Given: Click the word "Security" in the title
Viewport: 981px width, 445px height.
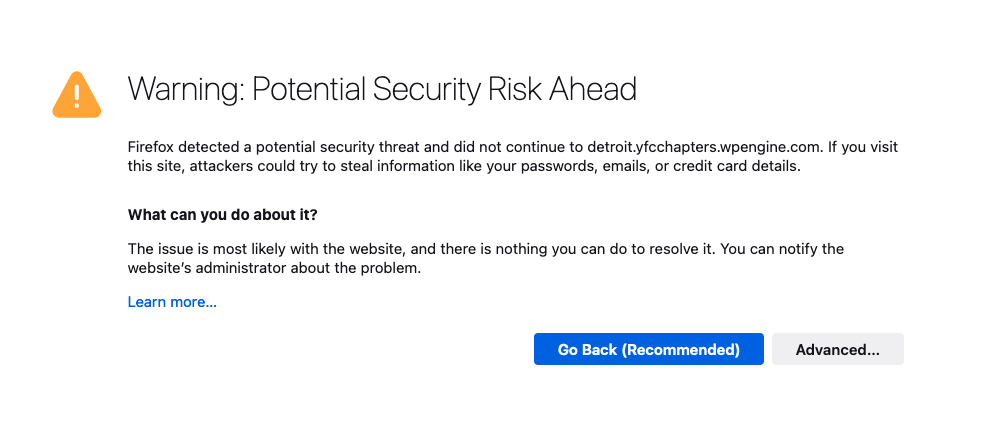Looking at the screenshot, I should click(426, 90).
